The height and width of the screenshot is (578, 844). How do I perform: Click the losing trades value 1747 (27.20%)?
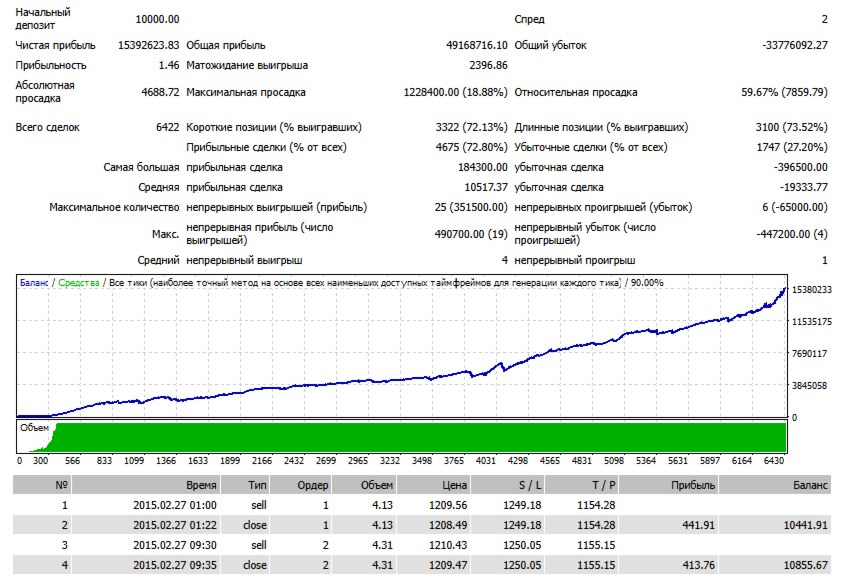point(792,147)
